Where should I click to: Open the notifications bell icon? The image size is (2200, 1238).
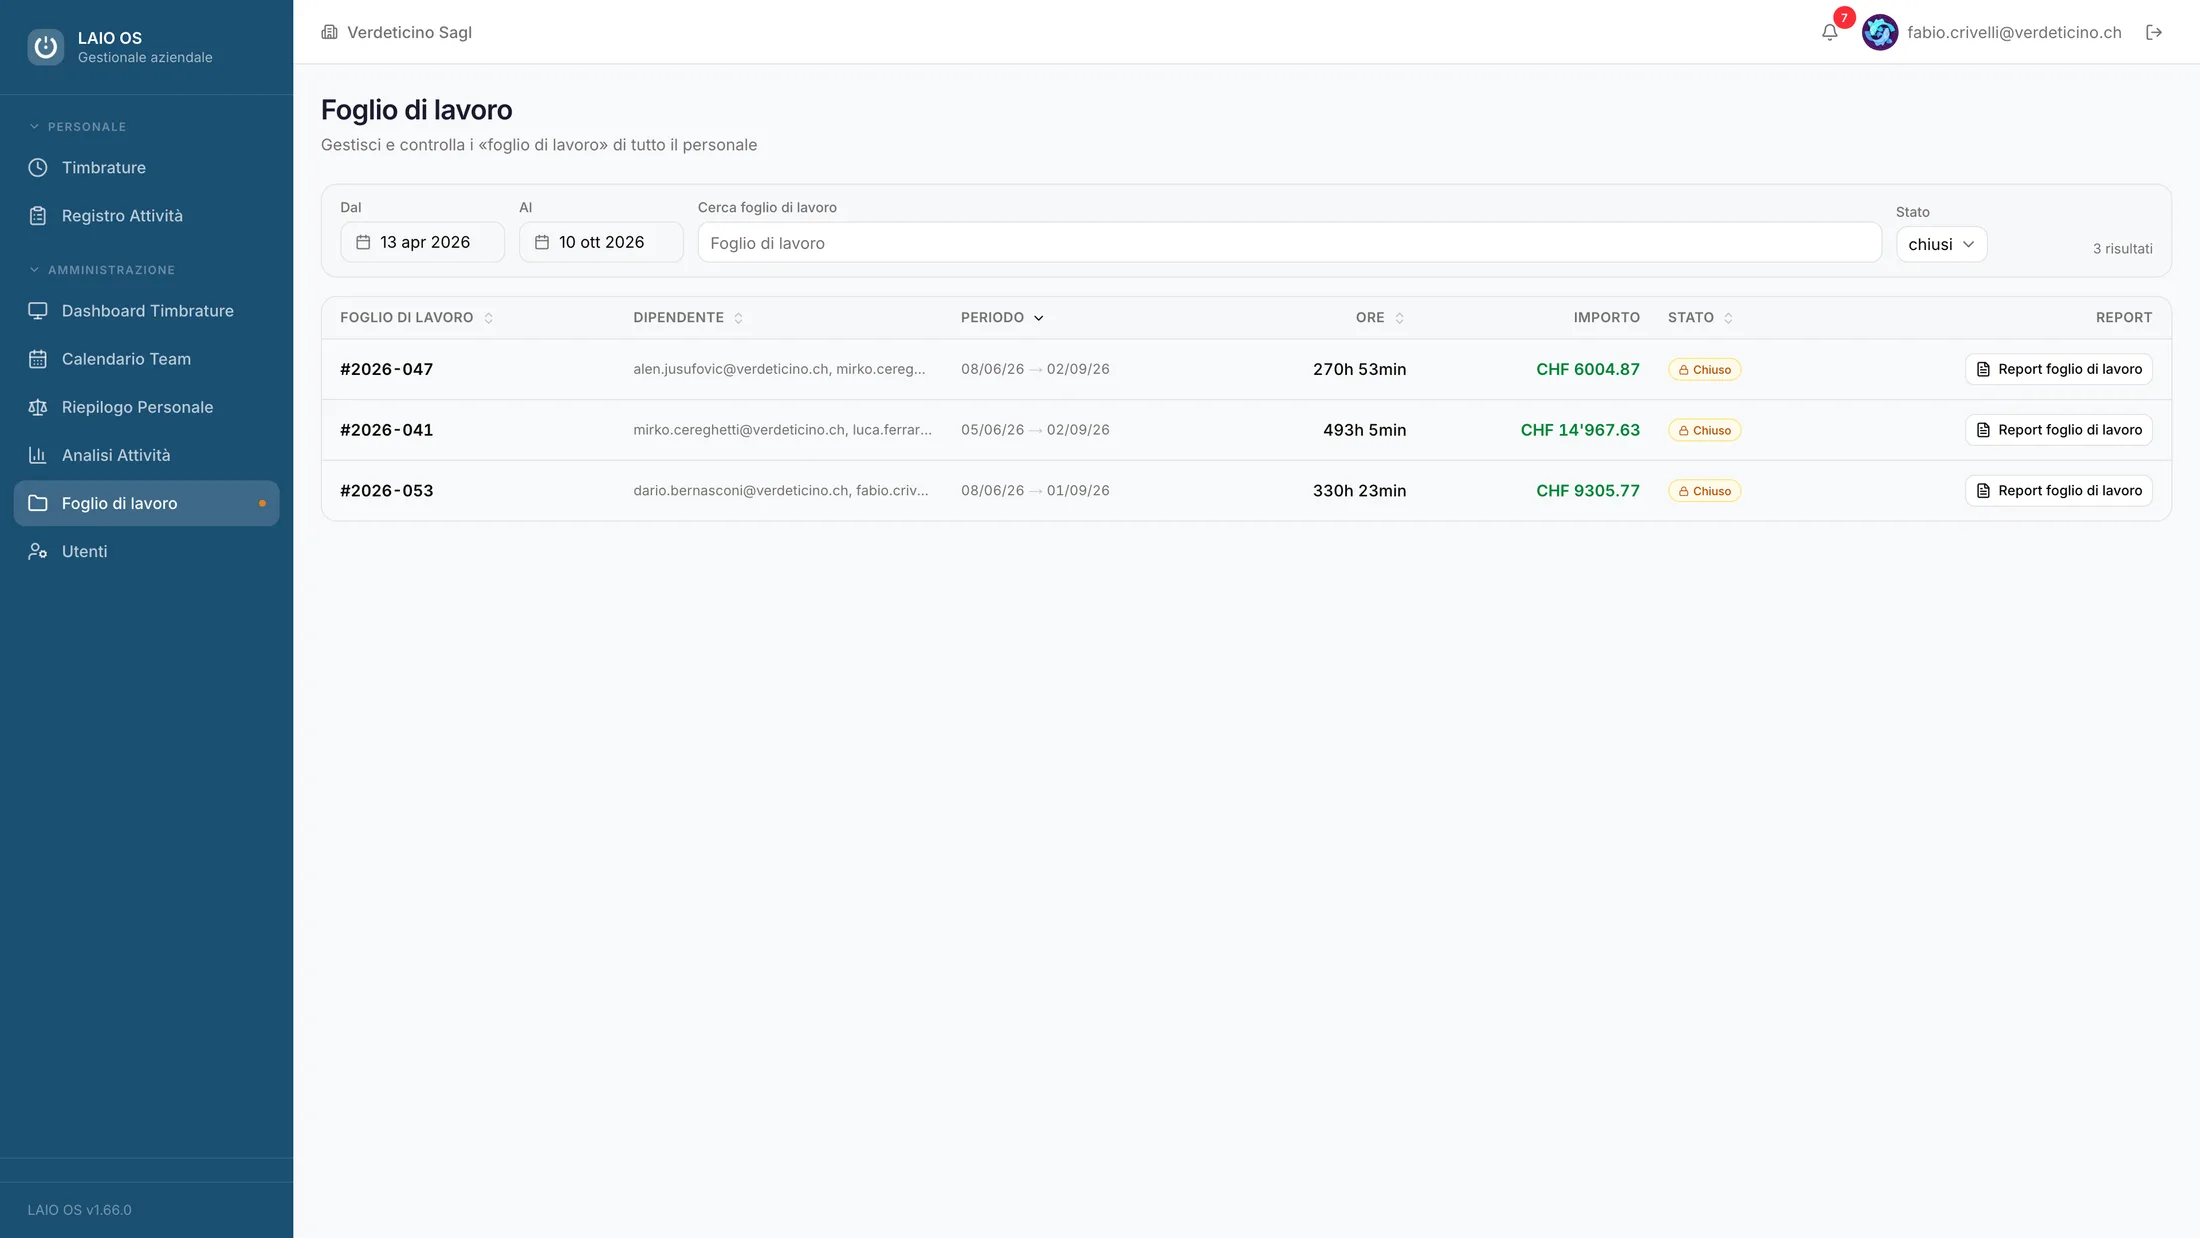[x=1829, y=32]
